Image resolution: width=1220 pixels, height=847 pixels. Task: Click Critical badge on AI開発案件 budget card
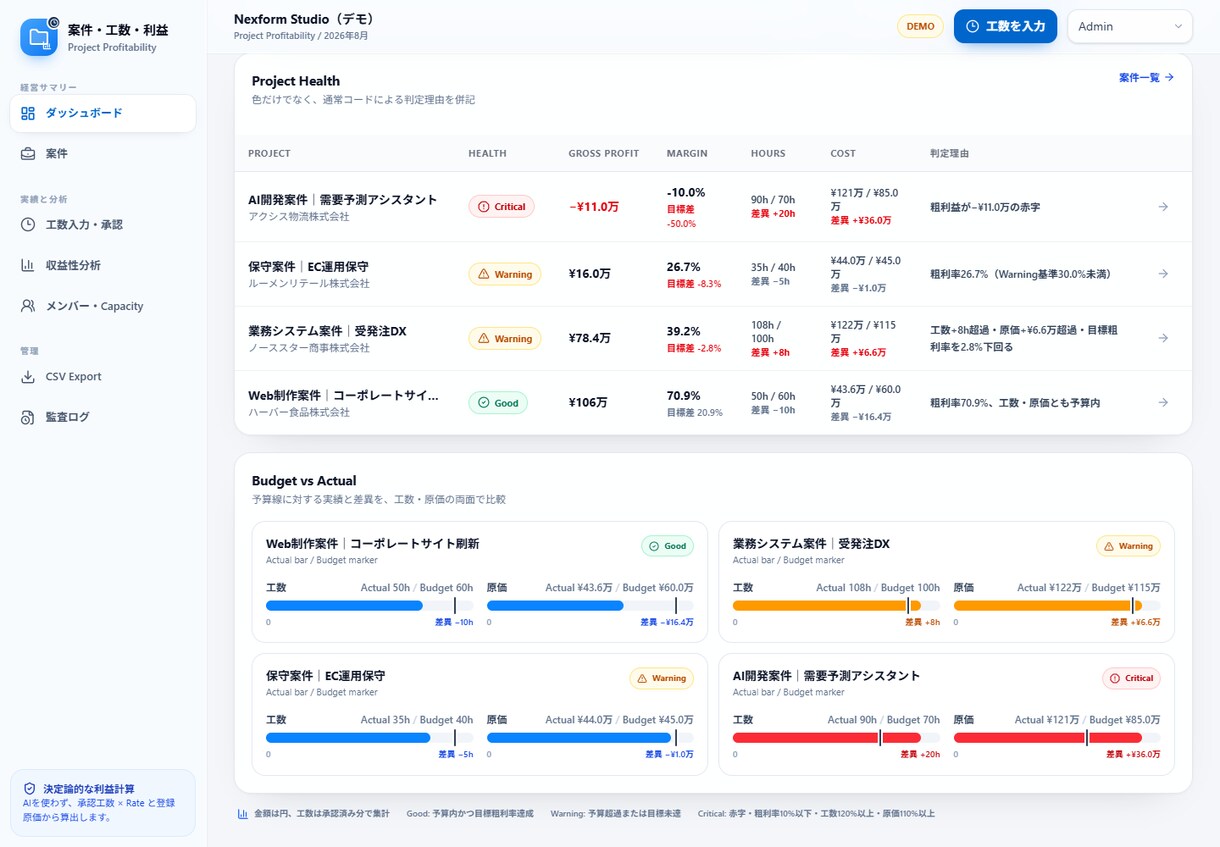[1131, 678]
